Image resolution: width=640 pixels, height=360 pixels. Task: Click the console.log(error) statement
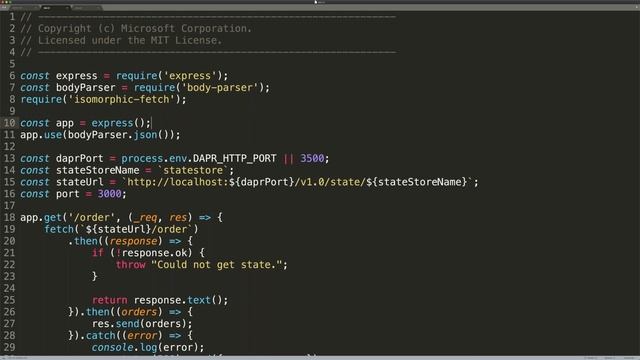(148, 348)
